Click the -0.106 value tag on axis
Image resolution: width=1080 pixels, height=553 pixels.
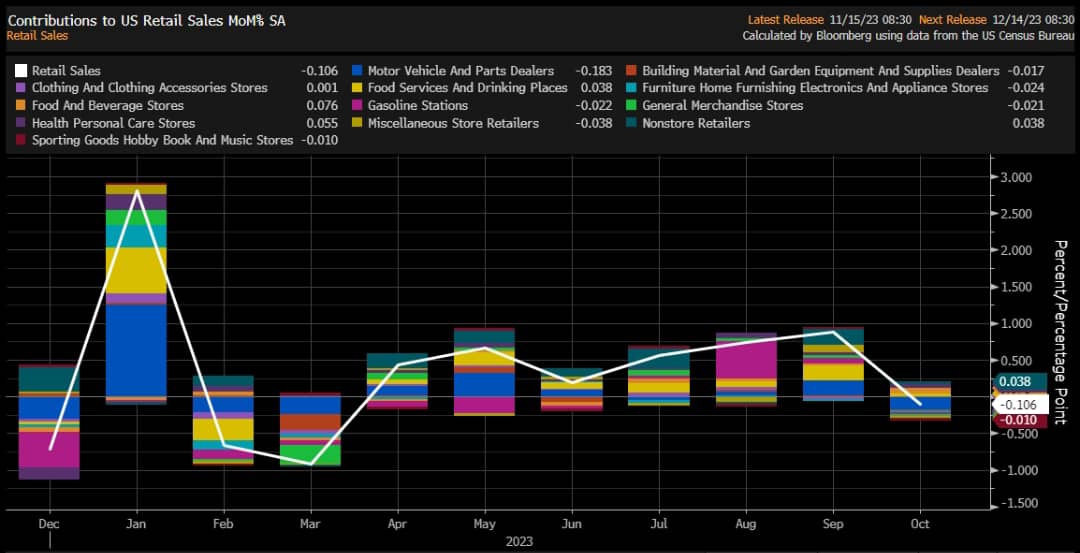pos(1019,404)
